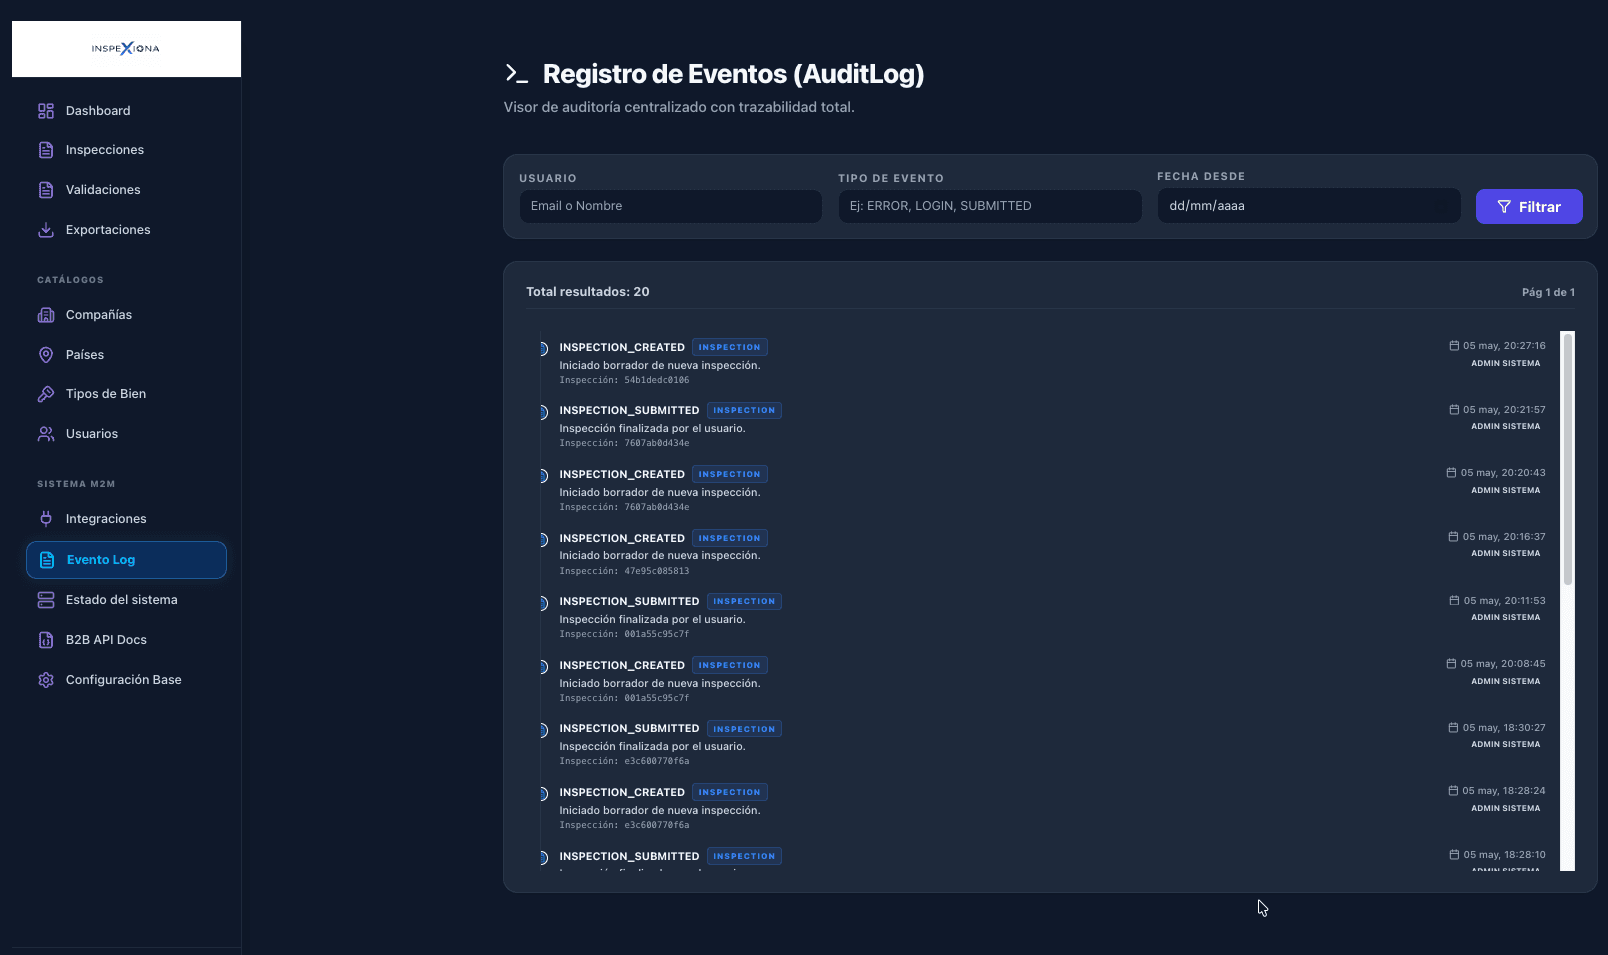
Task: Click the terminal icon beside page title
Action: pos(516,73)
